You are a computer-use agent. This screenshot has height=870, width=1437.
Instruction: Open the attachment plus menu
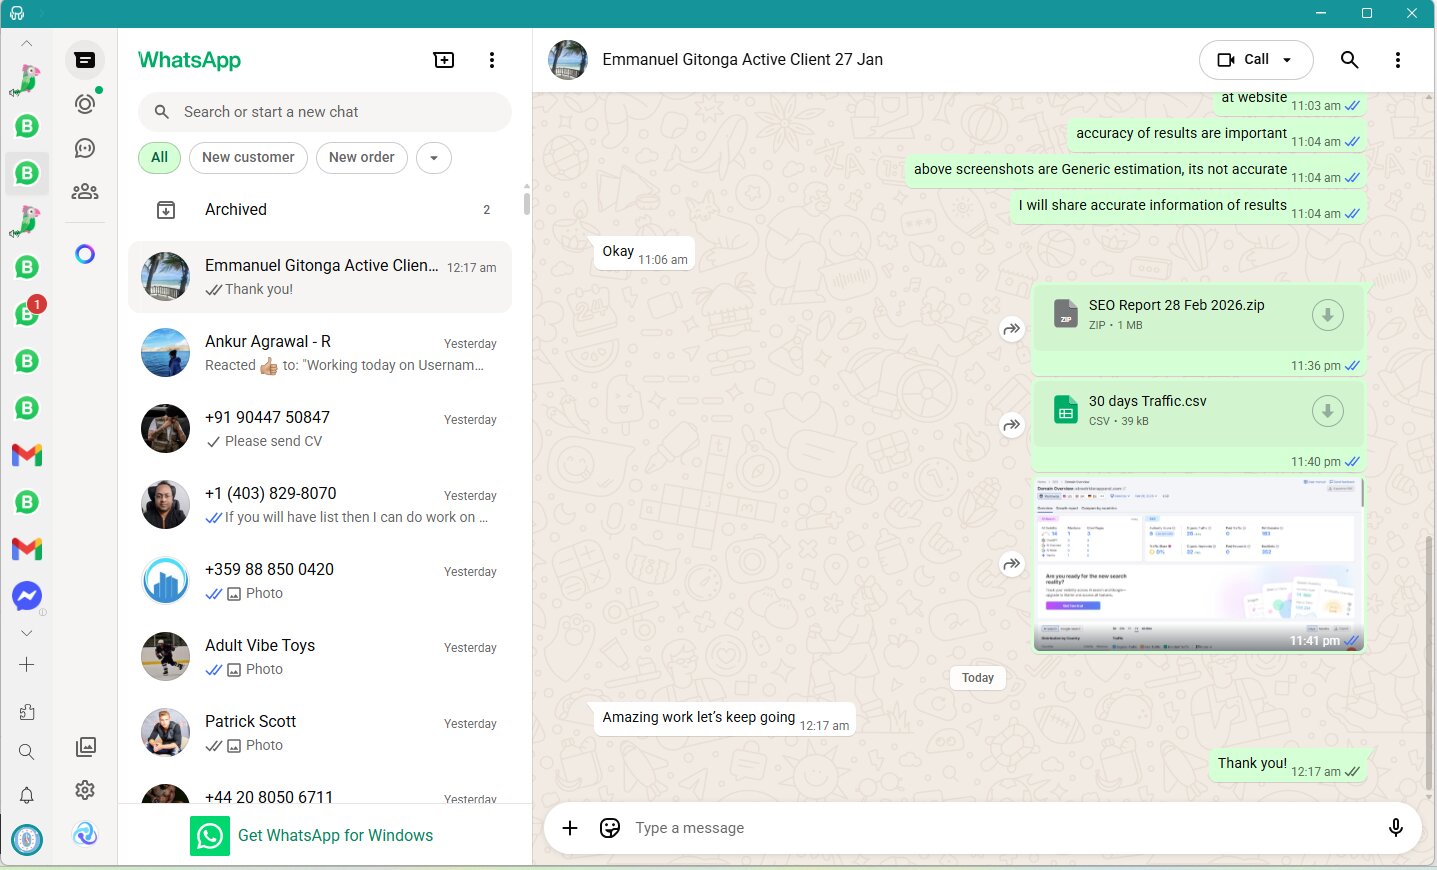point(570,828)
